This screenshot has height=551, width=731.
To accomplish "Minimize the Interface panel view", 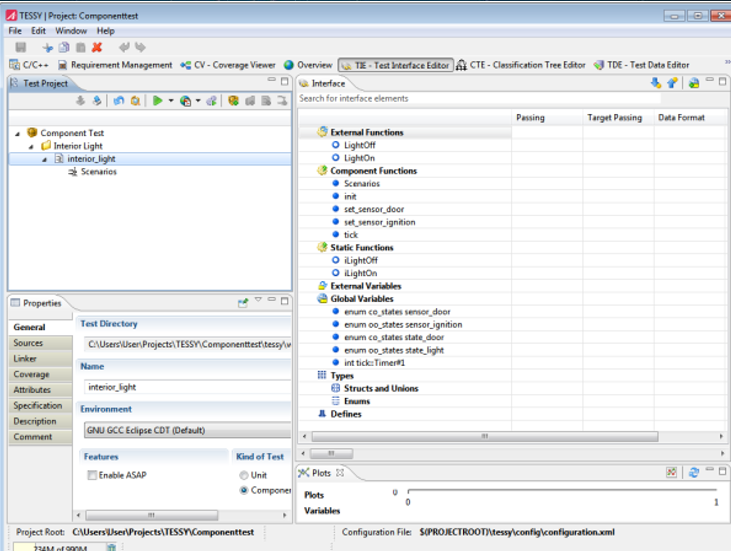I will tap(710, 80).
